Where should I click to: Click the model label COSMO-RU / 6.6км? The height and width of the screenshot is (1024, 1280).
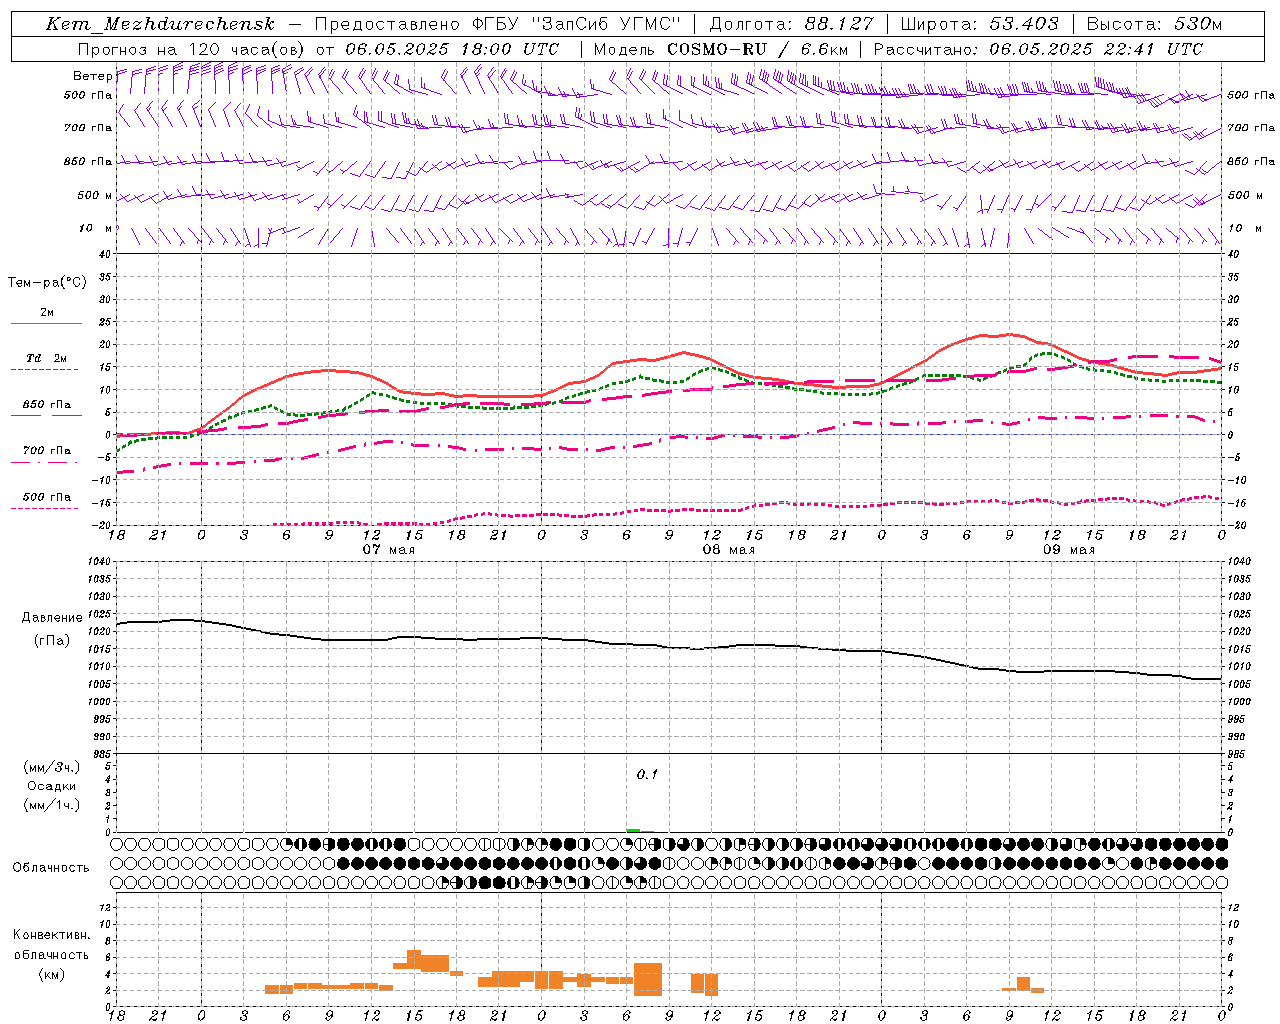pos(757,49)
